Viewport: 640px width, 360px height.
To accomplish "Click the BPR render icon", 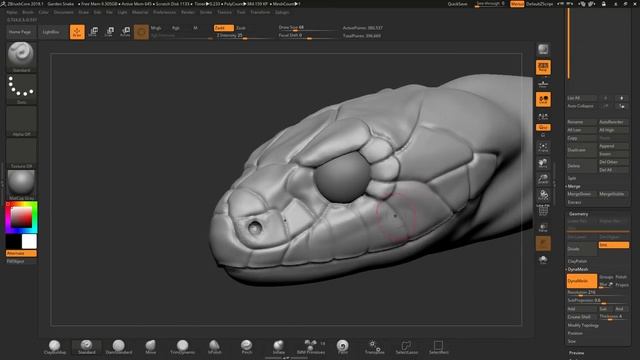I will (543, 50).
